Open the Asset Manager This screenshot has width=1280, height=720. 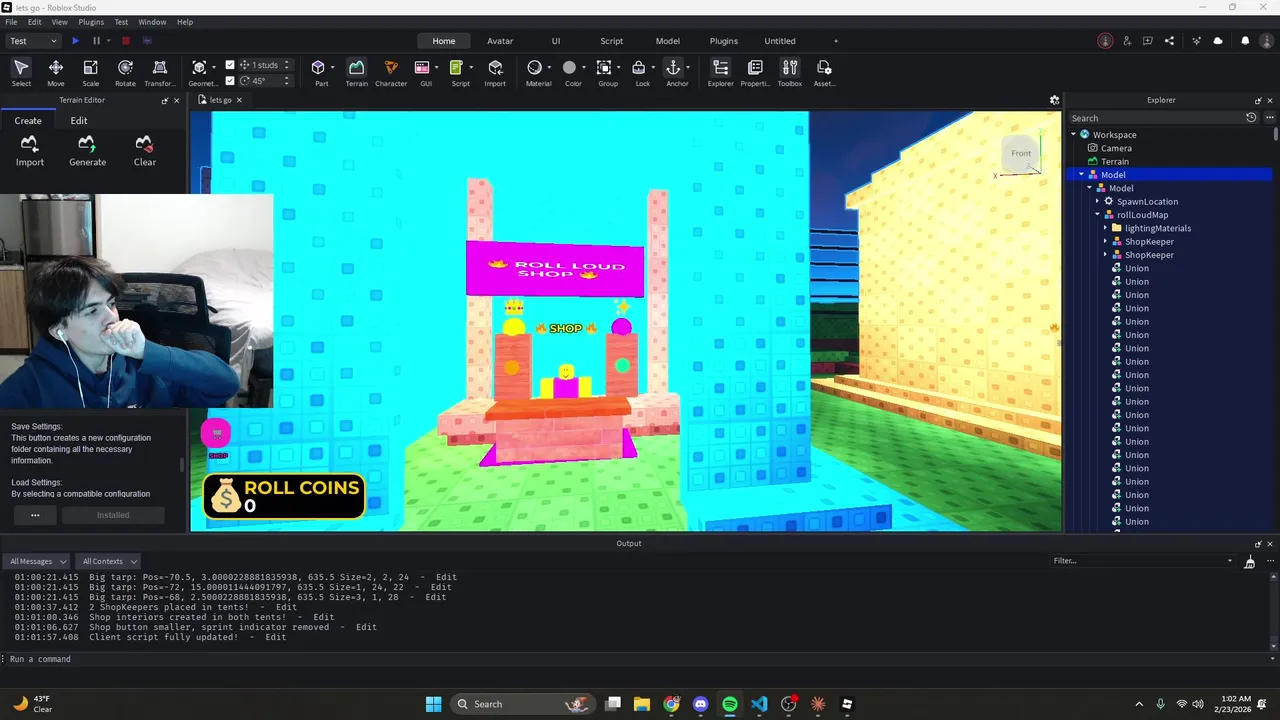coord(824,72)
